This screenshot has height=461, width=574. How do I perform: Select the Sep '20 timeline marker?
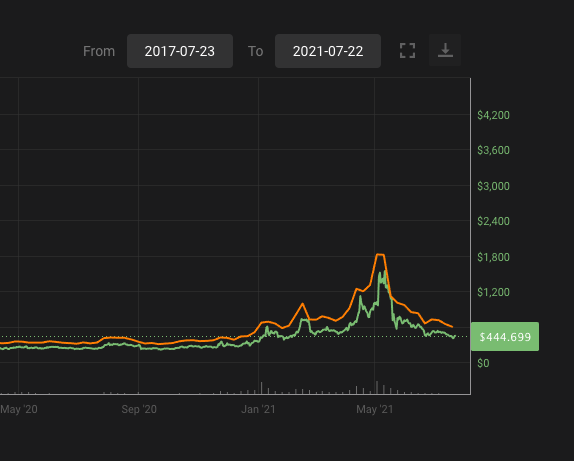click(139, 409)
